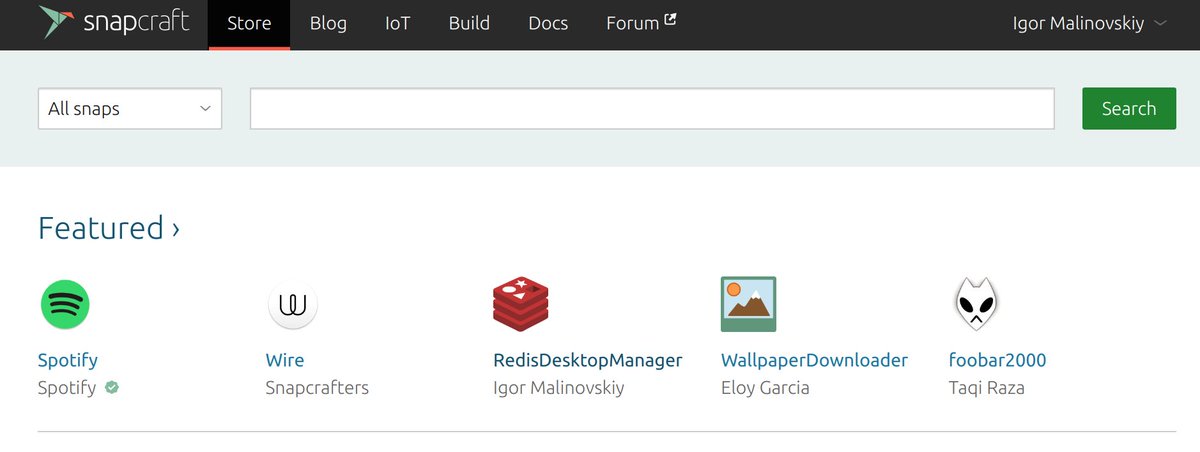Open the Forum menu item
The height and width of the screenshot is (452, 1200).
coord(641,23)
